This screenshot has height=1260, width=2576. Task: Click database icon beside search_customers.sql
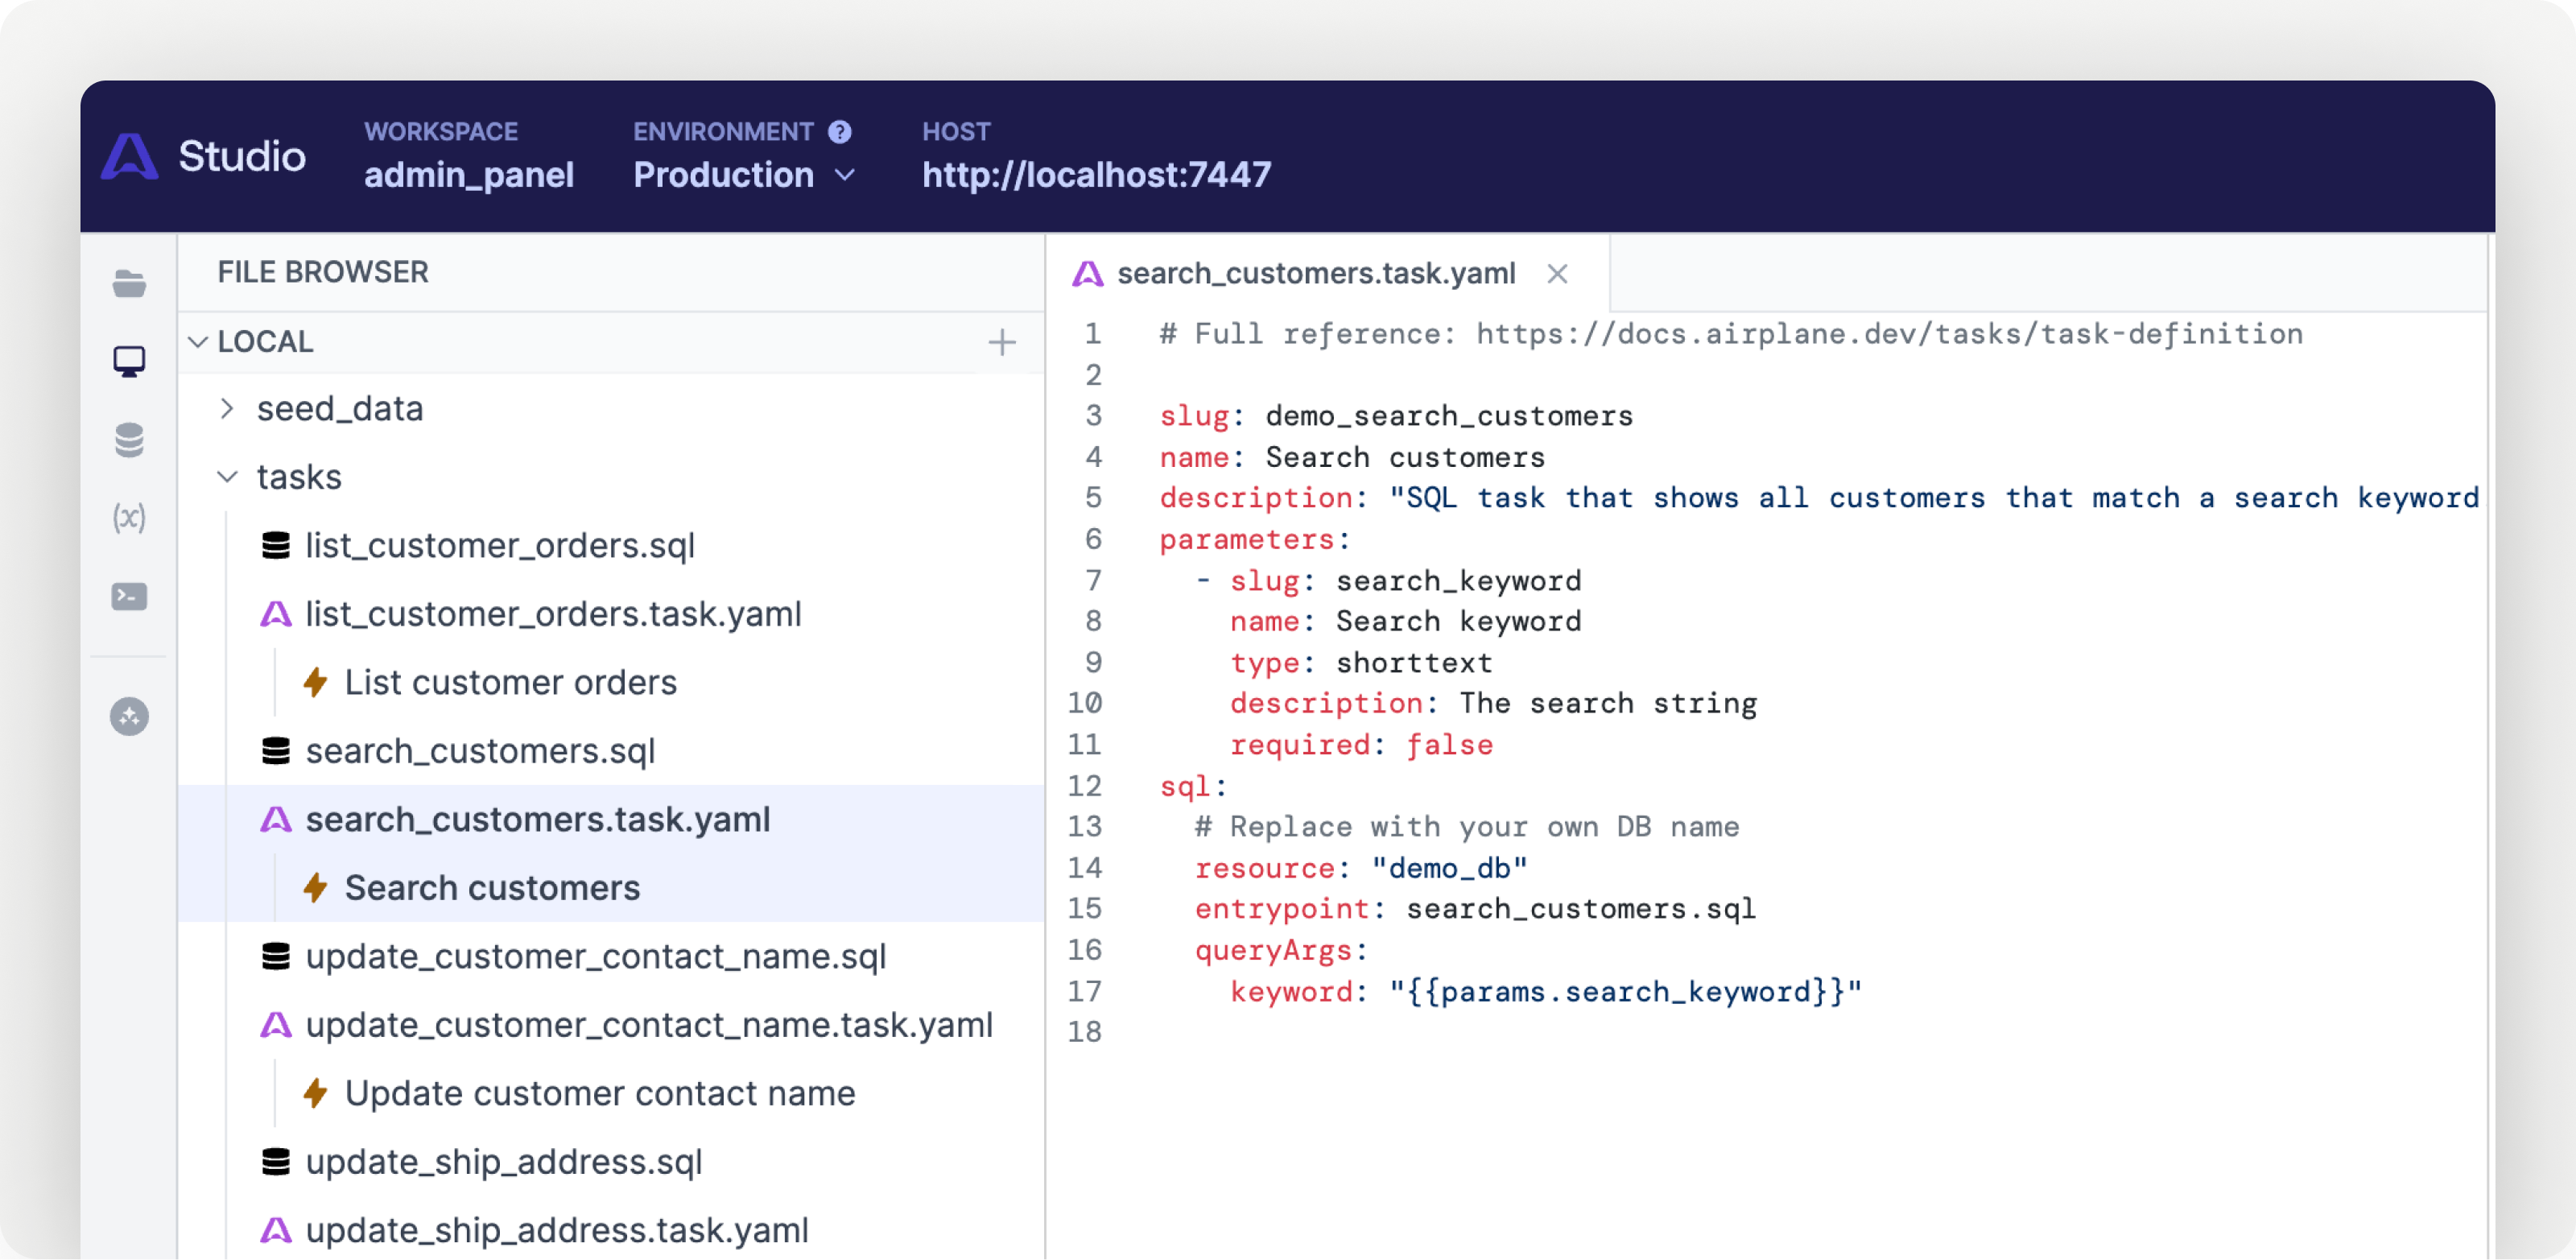click(276, 750)
